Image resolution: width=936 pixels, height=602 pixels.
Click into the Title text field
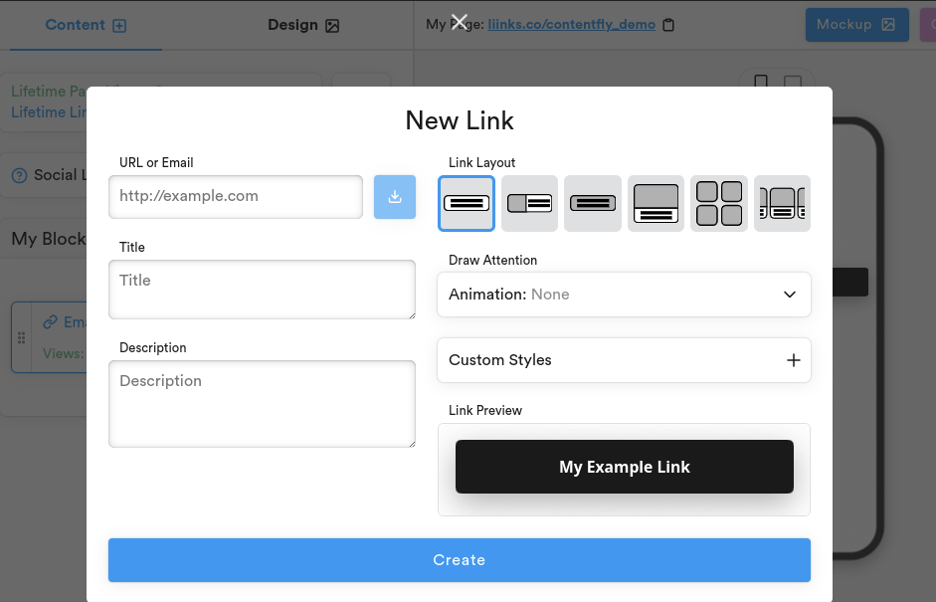pyautogui.click(x=262, y=289)
